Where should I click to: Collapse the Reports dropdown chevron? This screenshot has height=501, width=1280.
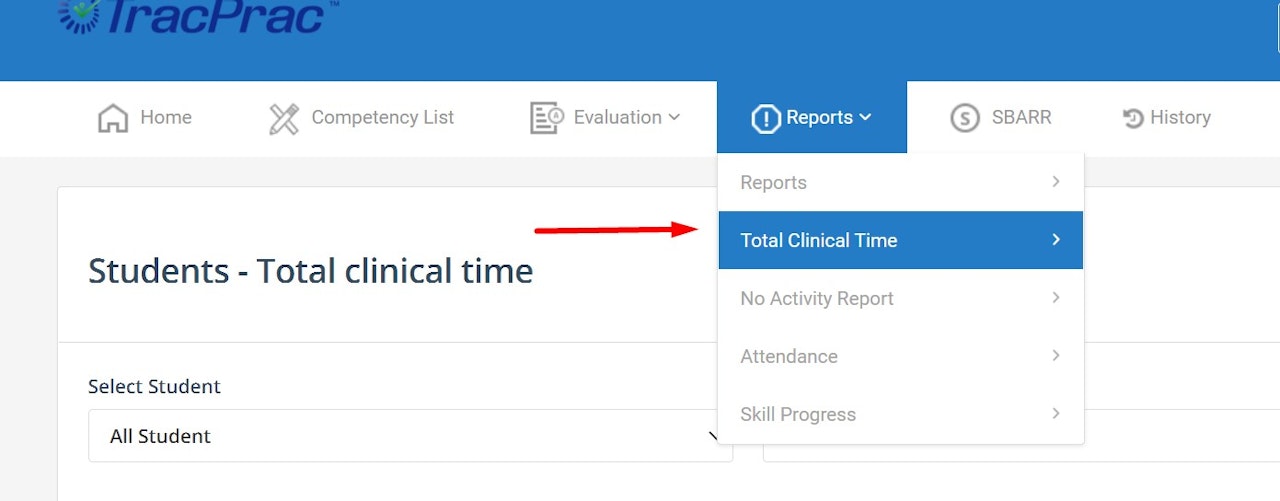coord(865,117)
